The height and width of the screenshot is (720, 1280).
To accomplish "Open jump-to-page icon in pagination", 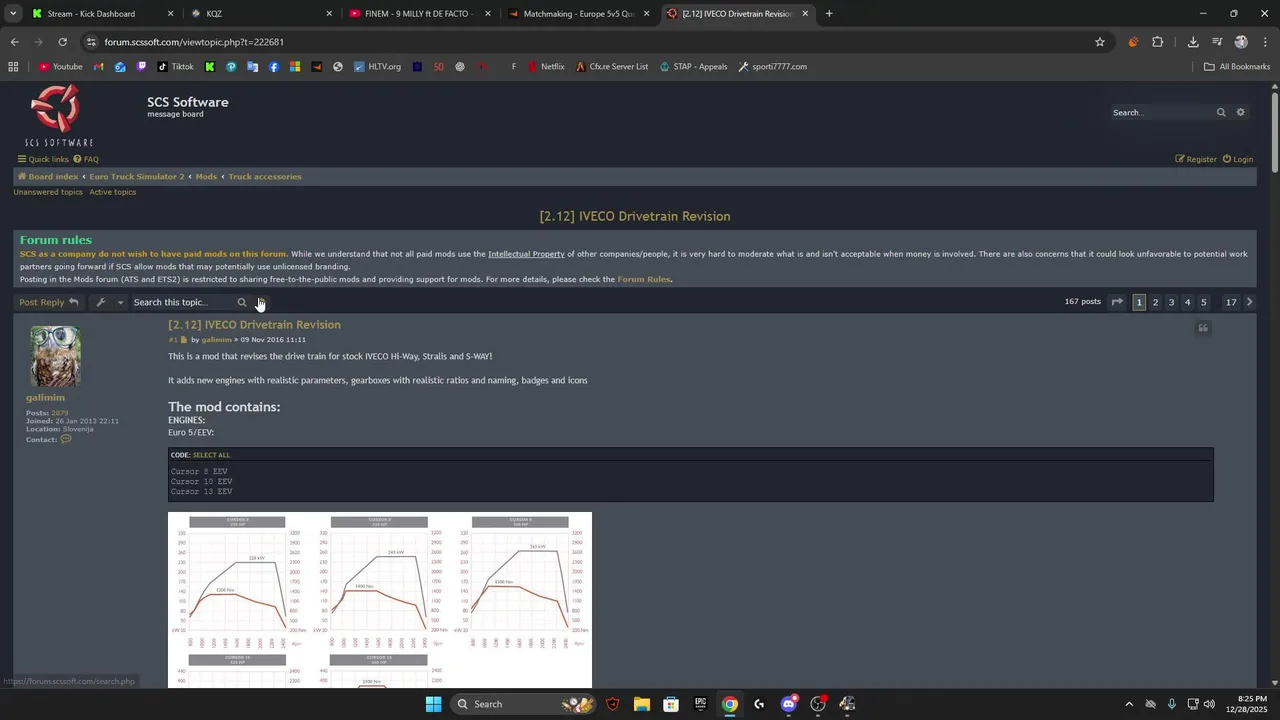I will click(x=1117, y=302).
